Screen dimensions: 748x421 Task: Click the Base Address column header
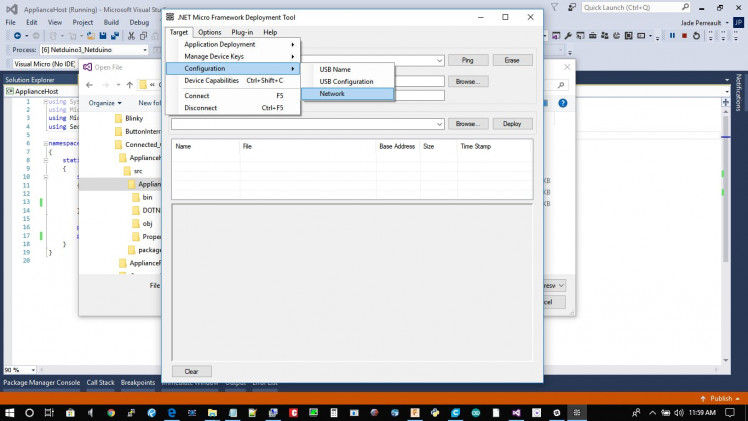(x=397, y=146)
